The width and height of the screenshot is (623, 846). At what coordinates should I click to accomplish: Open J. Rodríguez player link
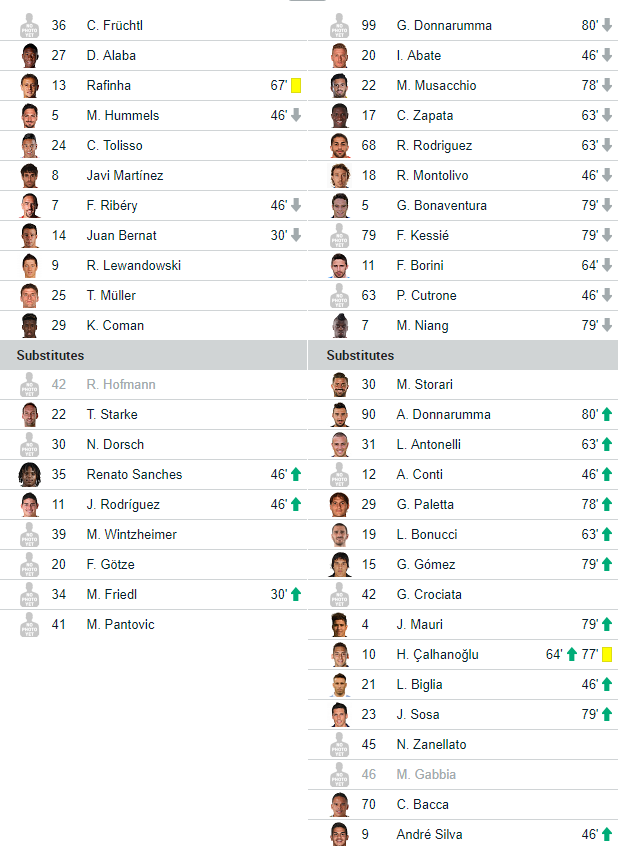(x=123, y=504)
